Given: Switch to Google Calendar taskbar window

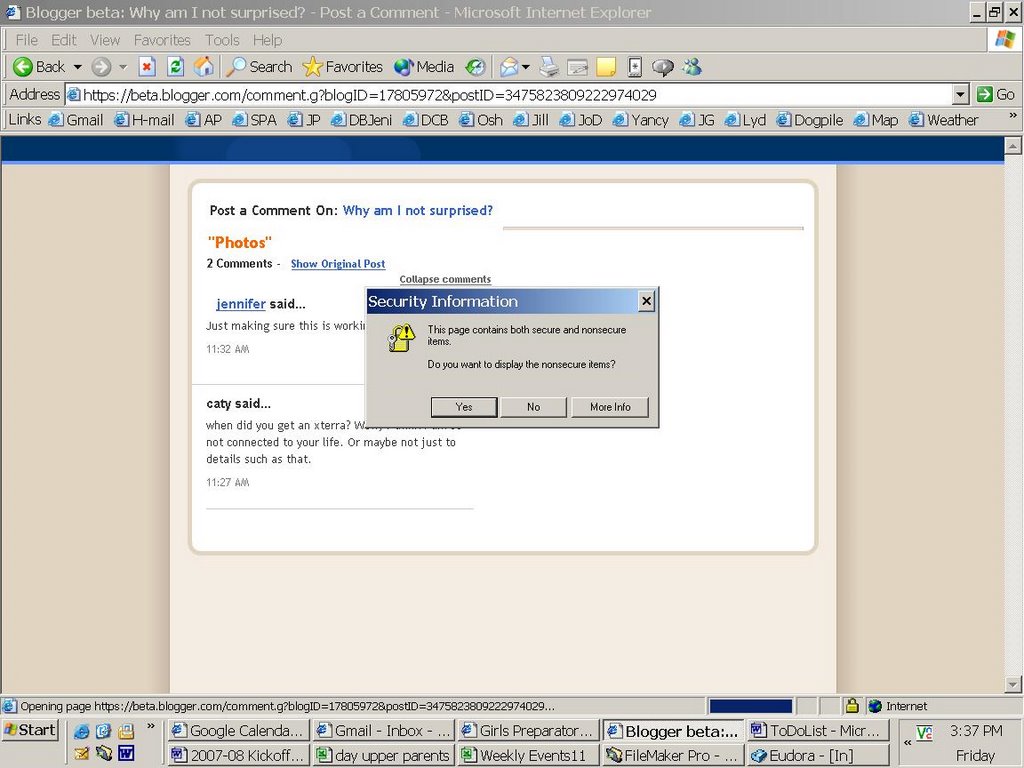Looking at the screenshot, I should point(238,731).
